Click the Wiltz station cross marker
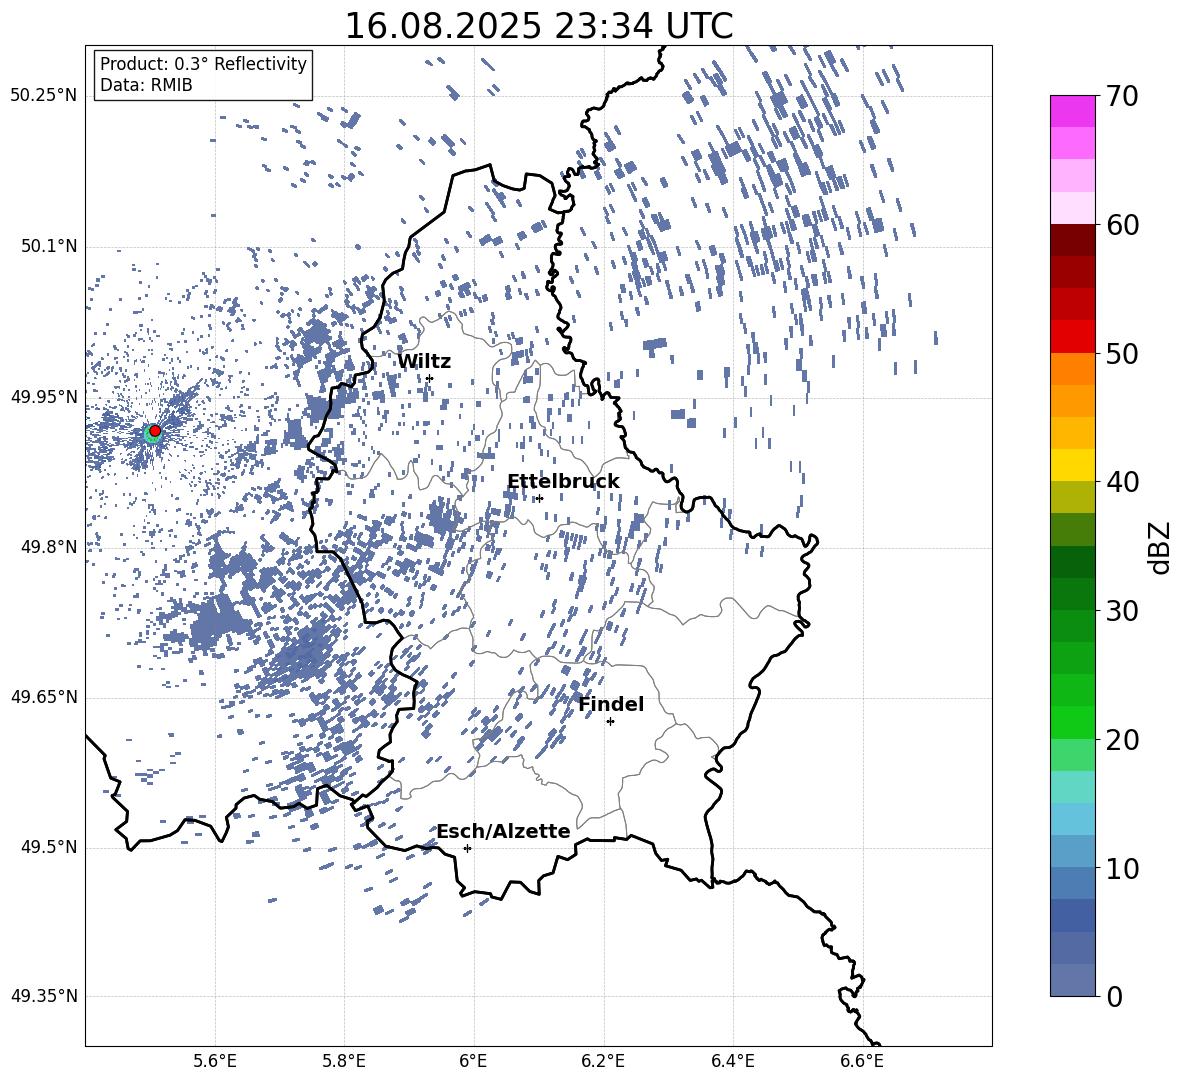This screenshot has height=1081, width=1184. [x=430, y=378]
